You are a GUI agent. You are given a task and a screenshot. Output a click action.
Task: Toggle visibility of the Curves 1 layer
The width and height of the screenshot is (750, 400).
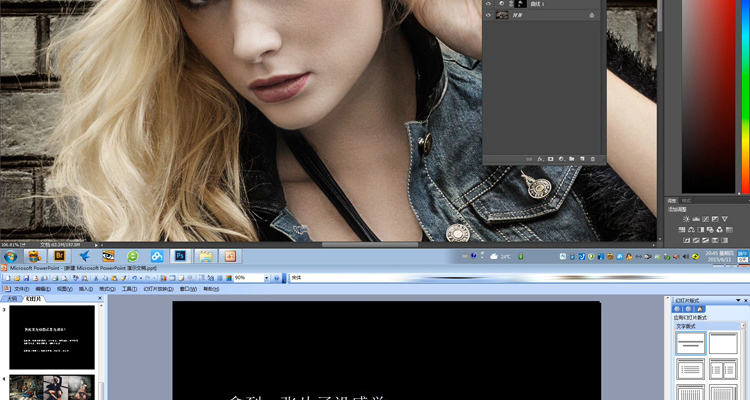488,4
